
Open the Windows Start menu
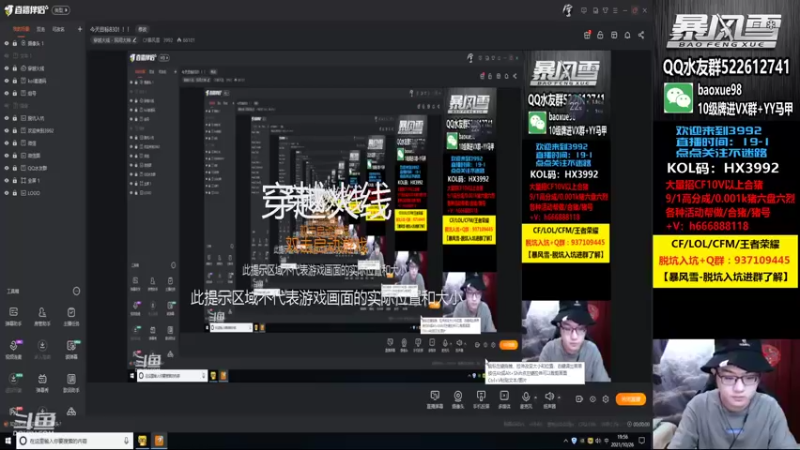[x=8, y=441]
